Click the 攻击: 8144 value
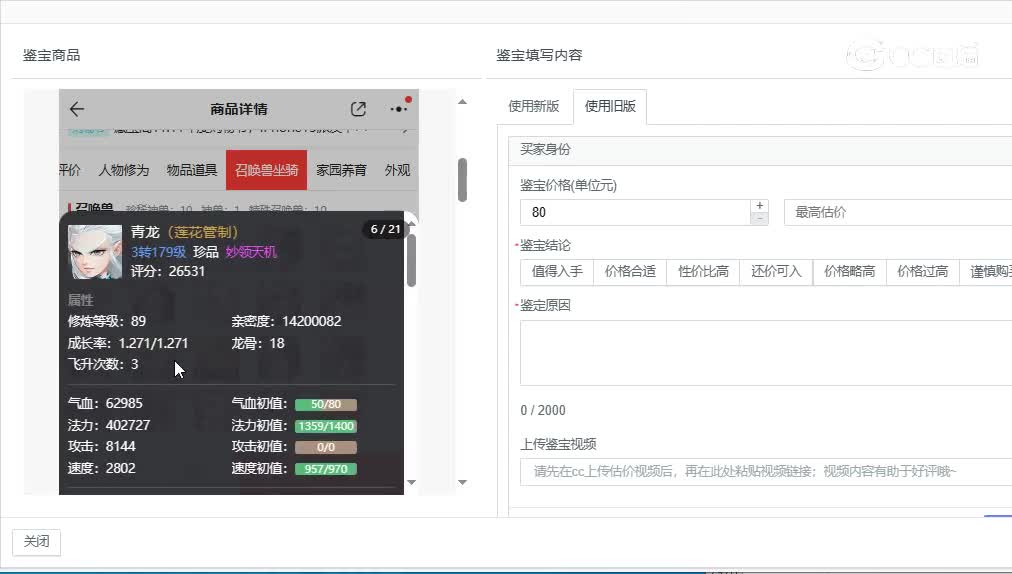 (x=102, y=446)
